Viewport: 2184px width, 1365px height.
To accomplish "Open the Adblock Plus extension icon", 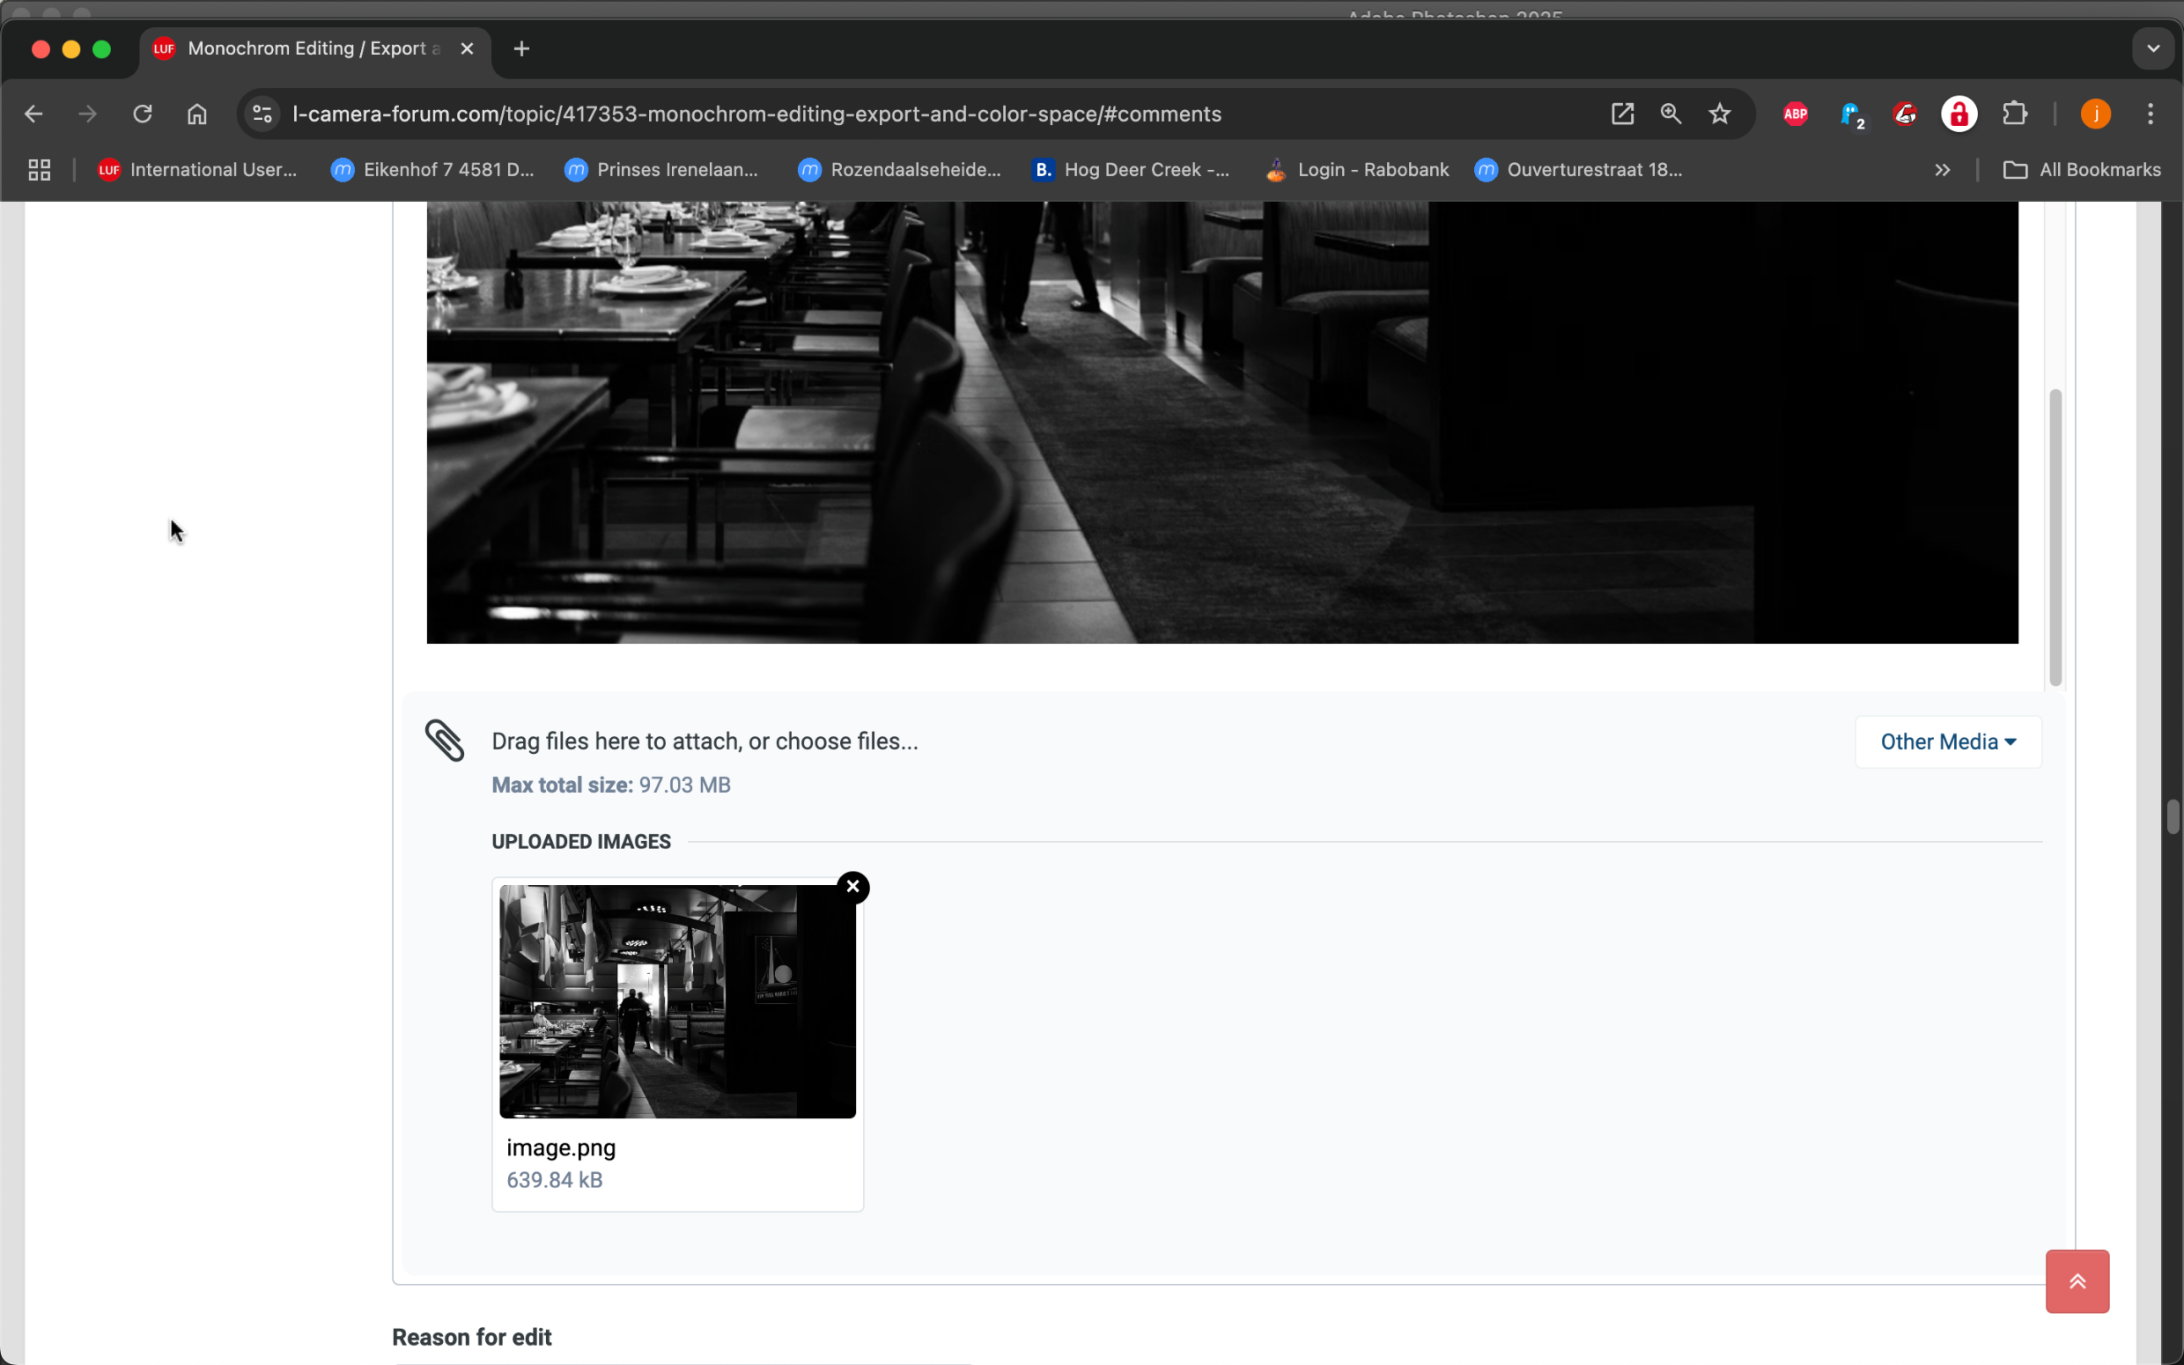I will click(x=1795, y=114).
